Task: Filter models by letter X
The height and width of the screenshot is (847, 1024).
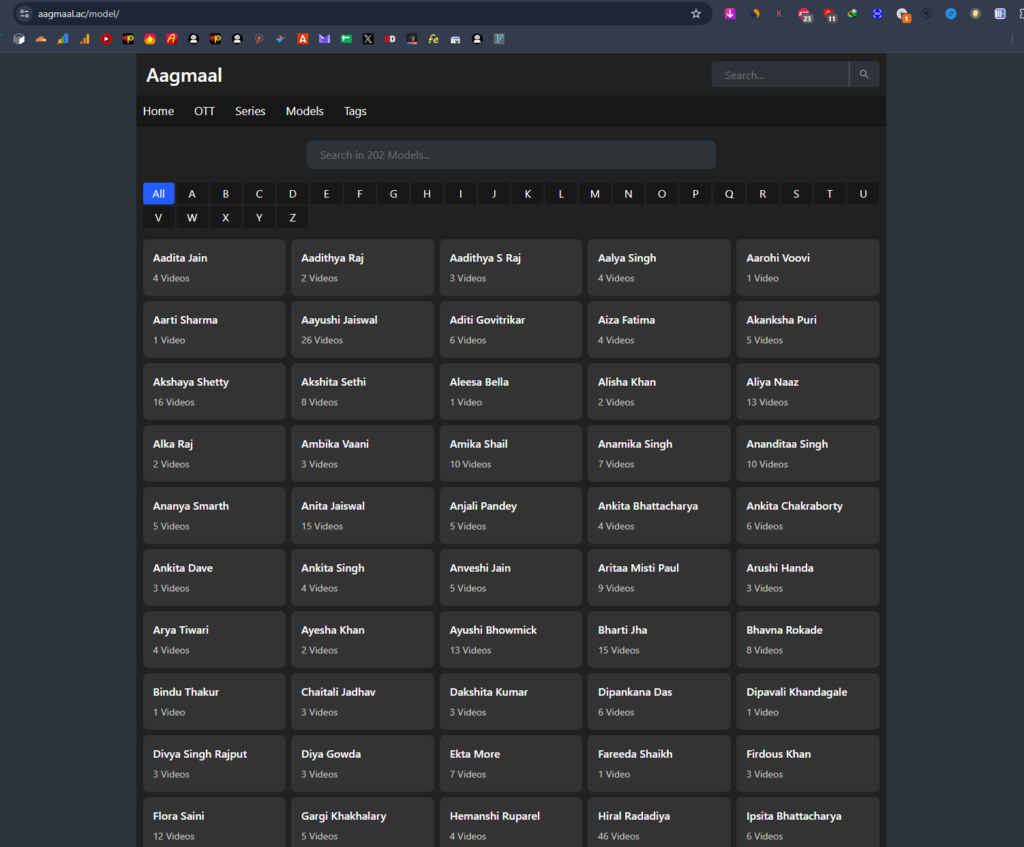Action: 225,218
